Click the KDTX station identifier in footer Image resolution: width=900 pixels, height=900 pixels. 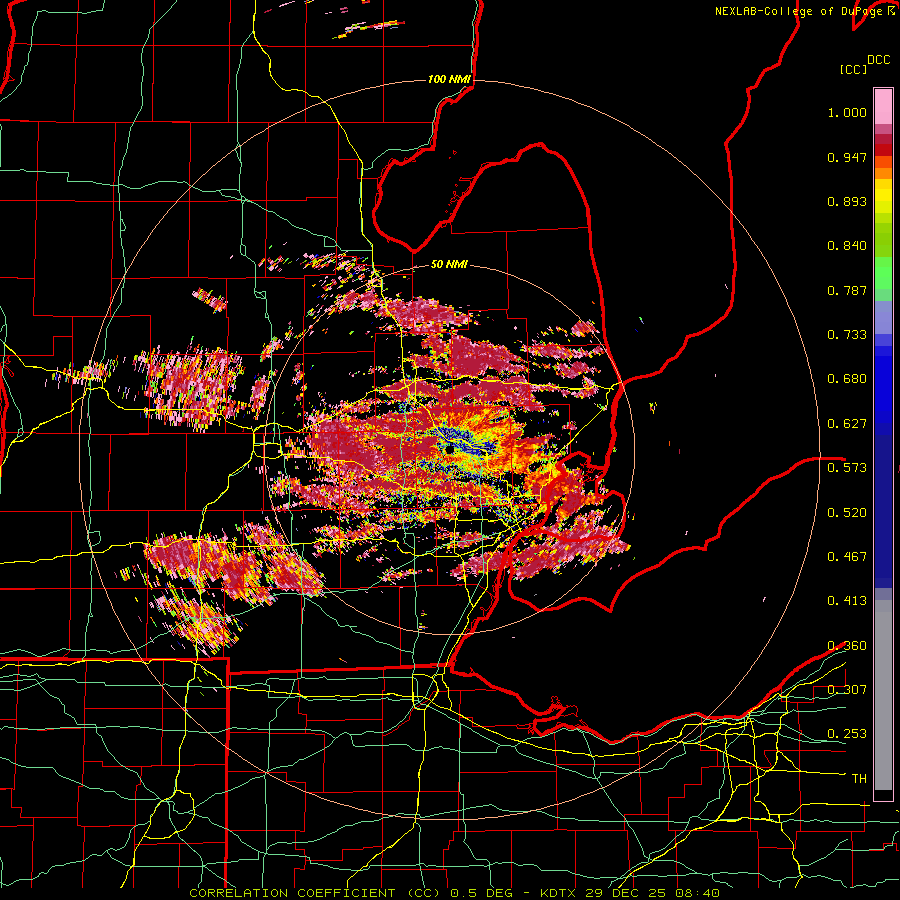[560, 893]
